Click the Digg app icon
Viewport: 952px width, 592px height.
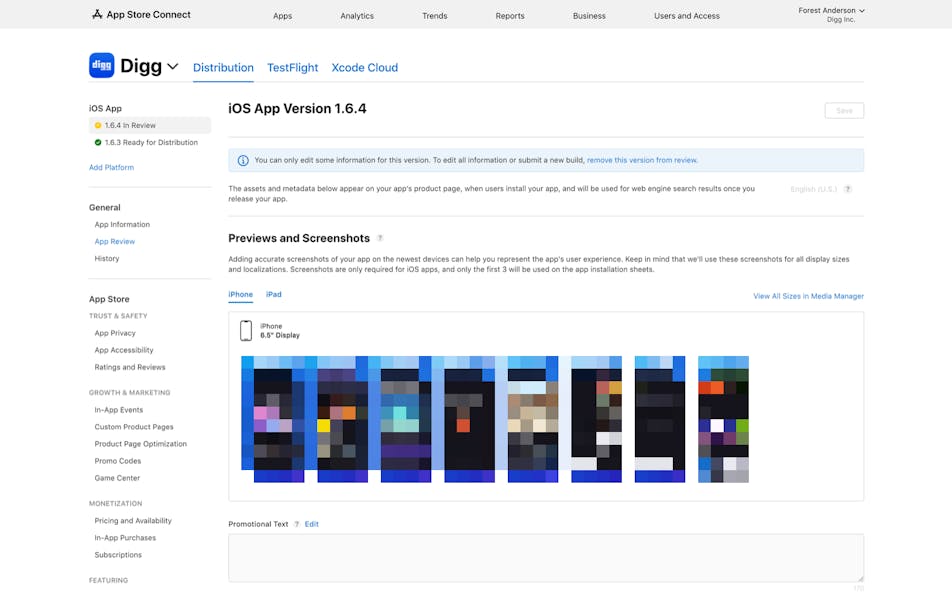(x=101, y=66)
